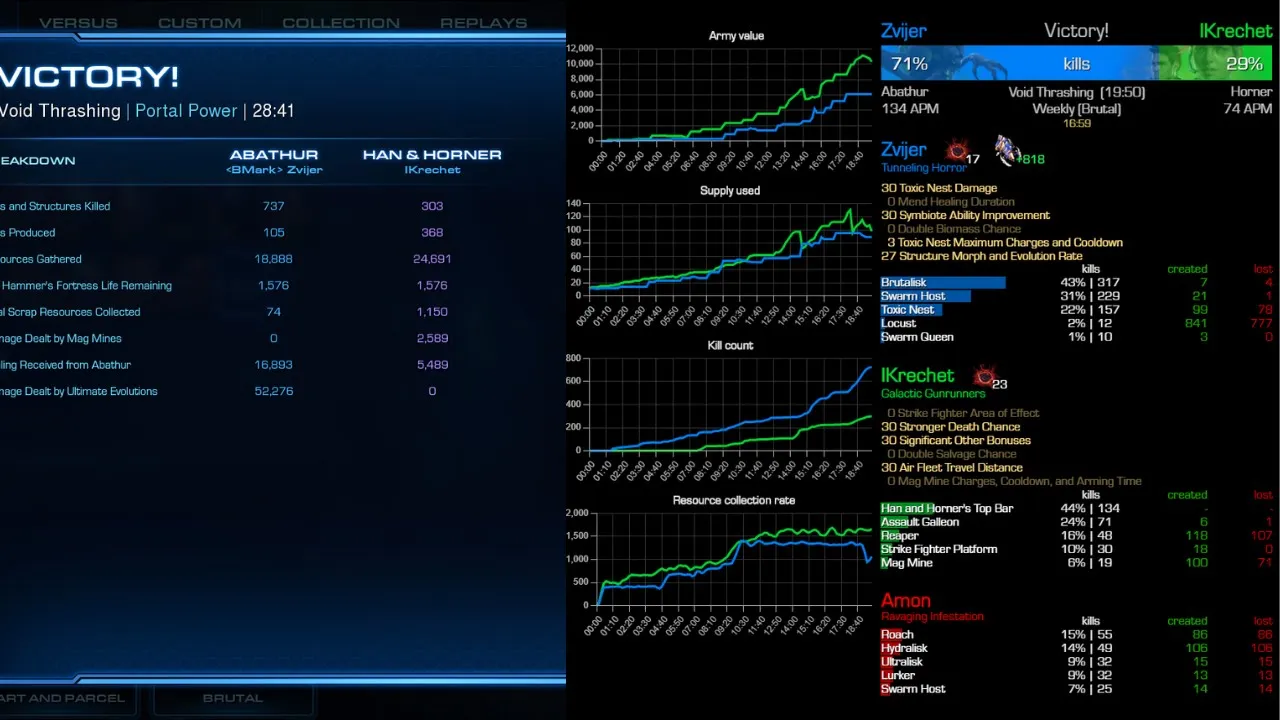Click the Reaper unit row
The image size is (1280, 720).
click(1076, 536)
